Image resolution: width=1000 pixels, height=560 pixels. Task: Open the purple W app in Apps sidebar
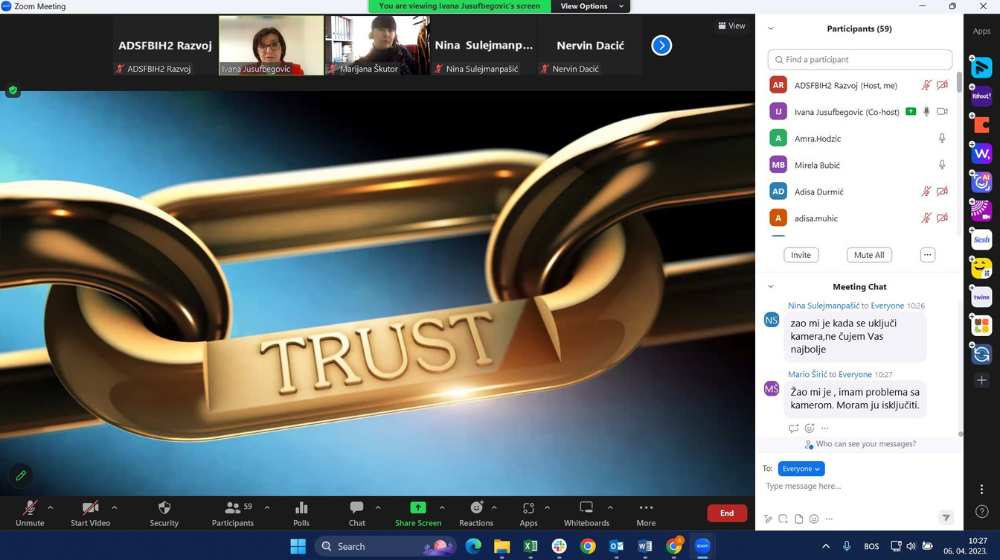pyautogui.click(x=981, y=154)
